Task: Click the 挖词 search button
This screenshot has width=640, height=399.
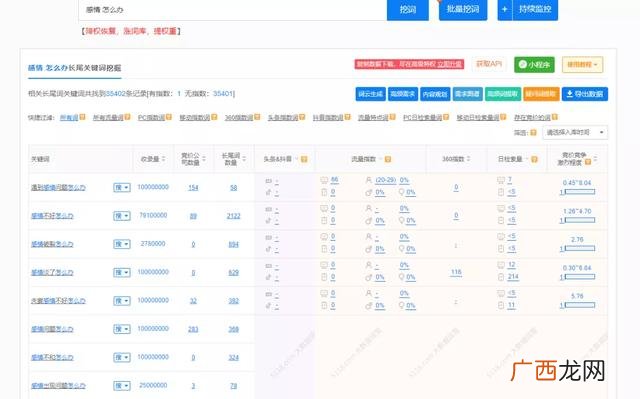Action: pos(408,9)
